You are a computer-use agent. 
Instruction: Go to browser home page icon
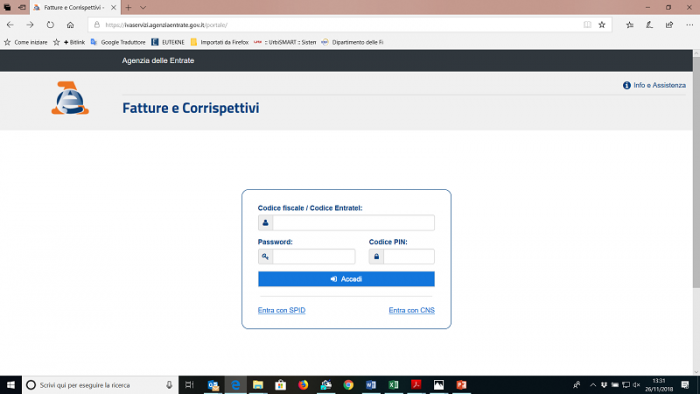click(70, 25)
